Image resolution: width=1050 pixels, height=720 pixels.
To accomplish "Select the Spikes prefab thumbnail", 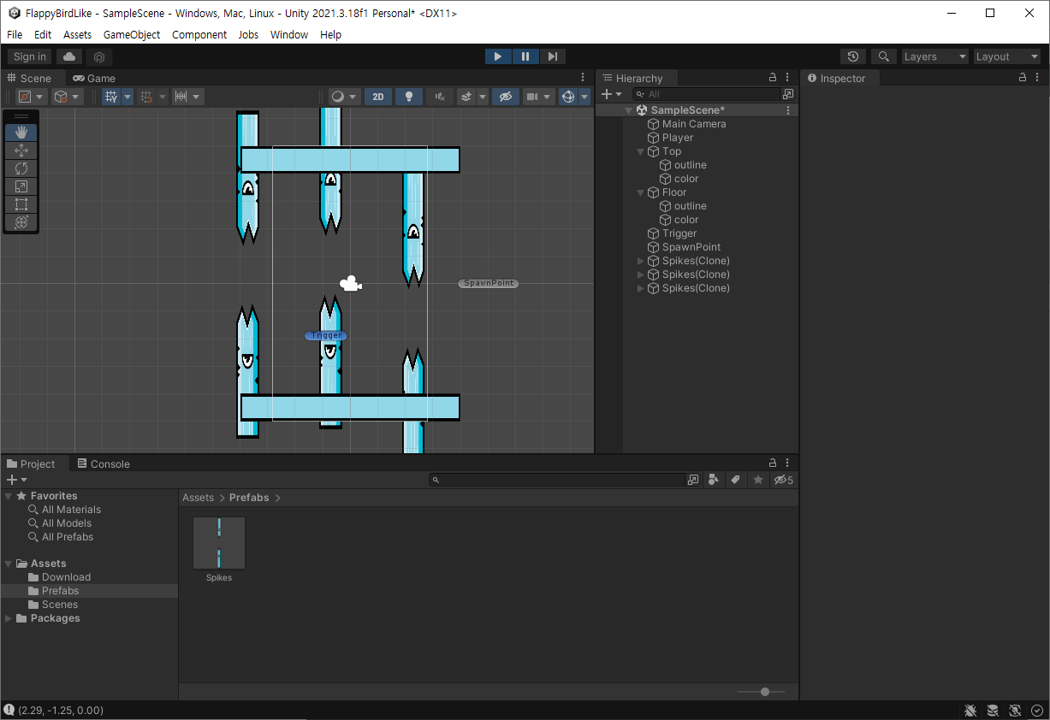I will point(219,543).
